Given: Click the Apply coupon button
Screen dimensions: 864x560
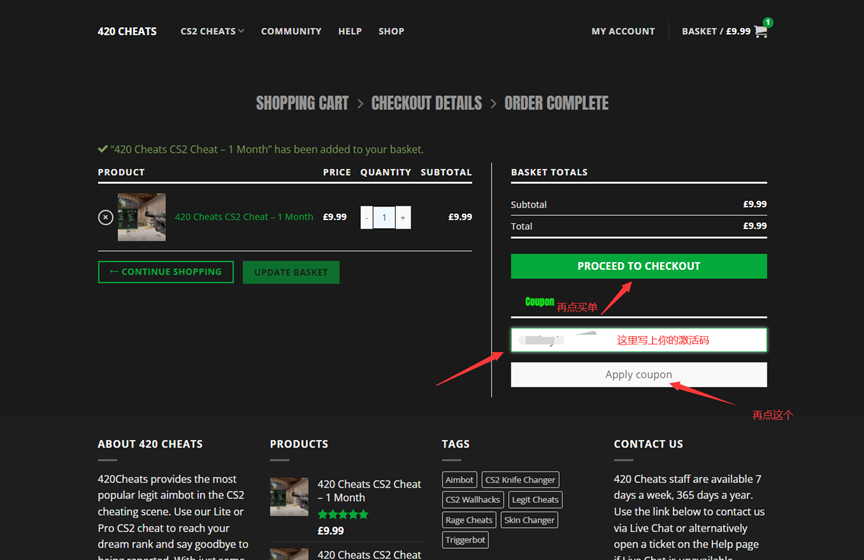Looking at the screenshot, I should [x=638, y=375].
